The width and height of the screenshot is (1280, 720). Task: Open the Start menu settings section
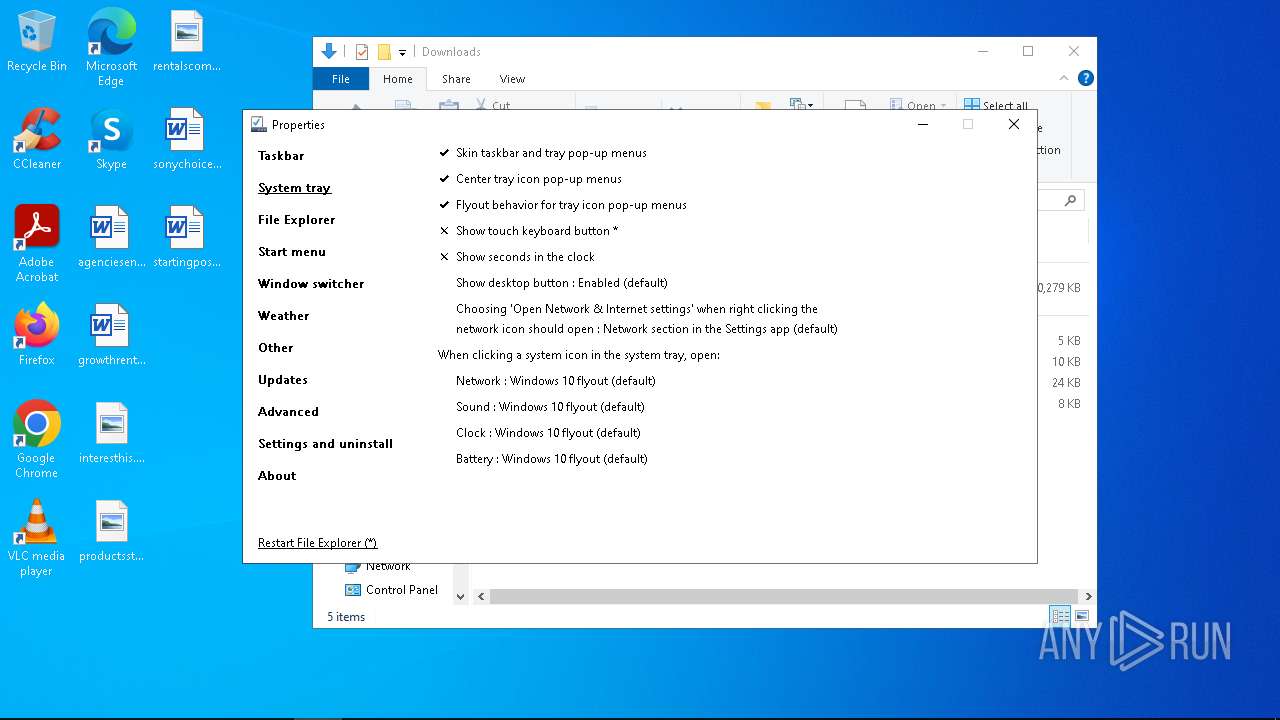pyautogui.click(x=292, y=252)
